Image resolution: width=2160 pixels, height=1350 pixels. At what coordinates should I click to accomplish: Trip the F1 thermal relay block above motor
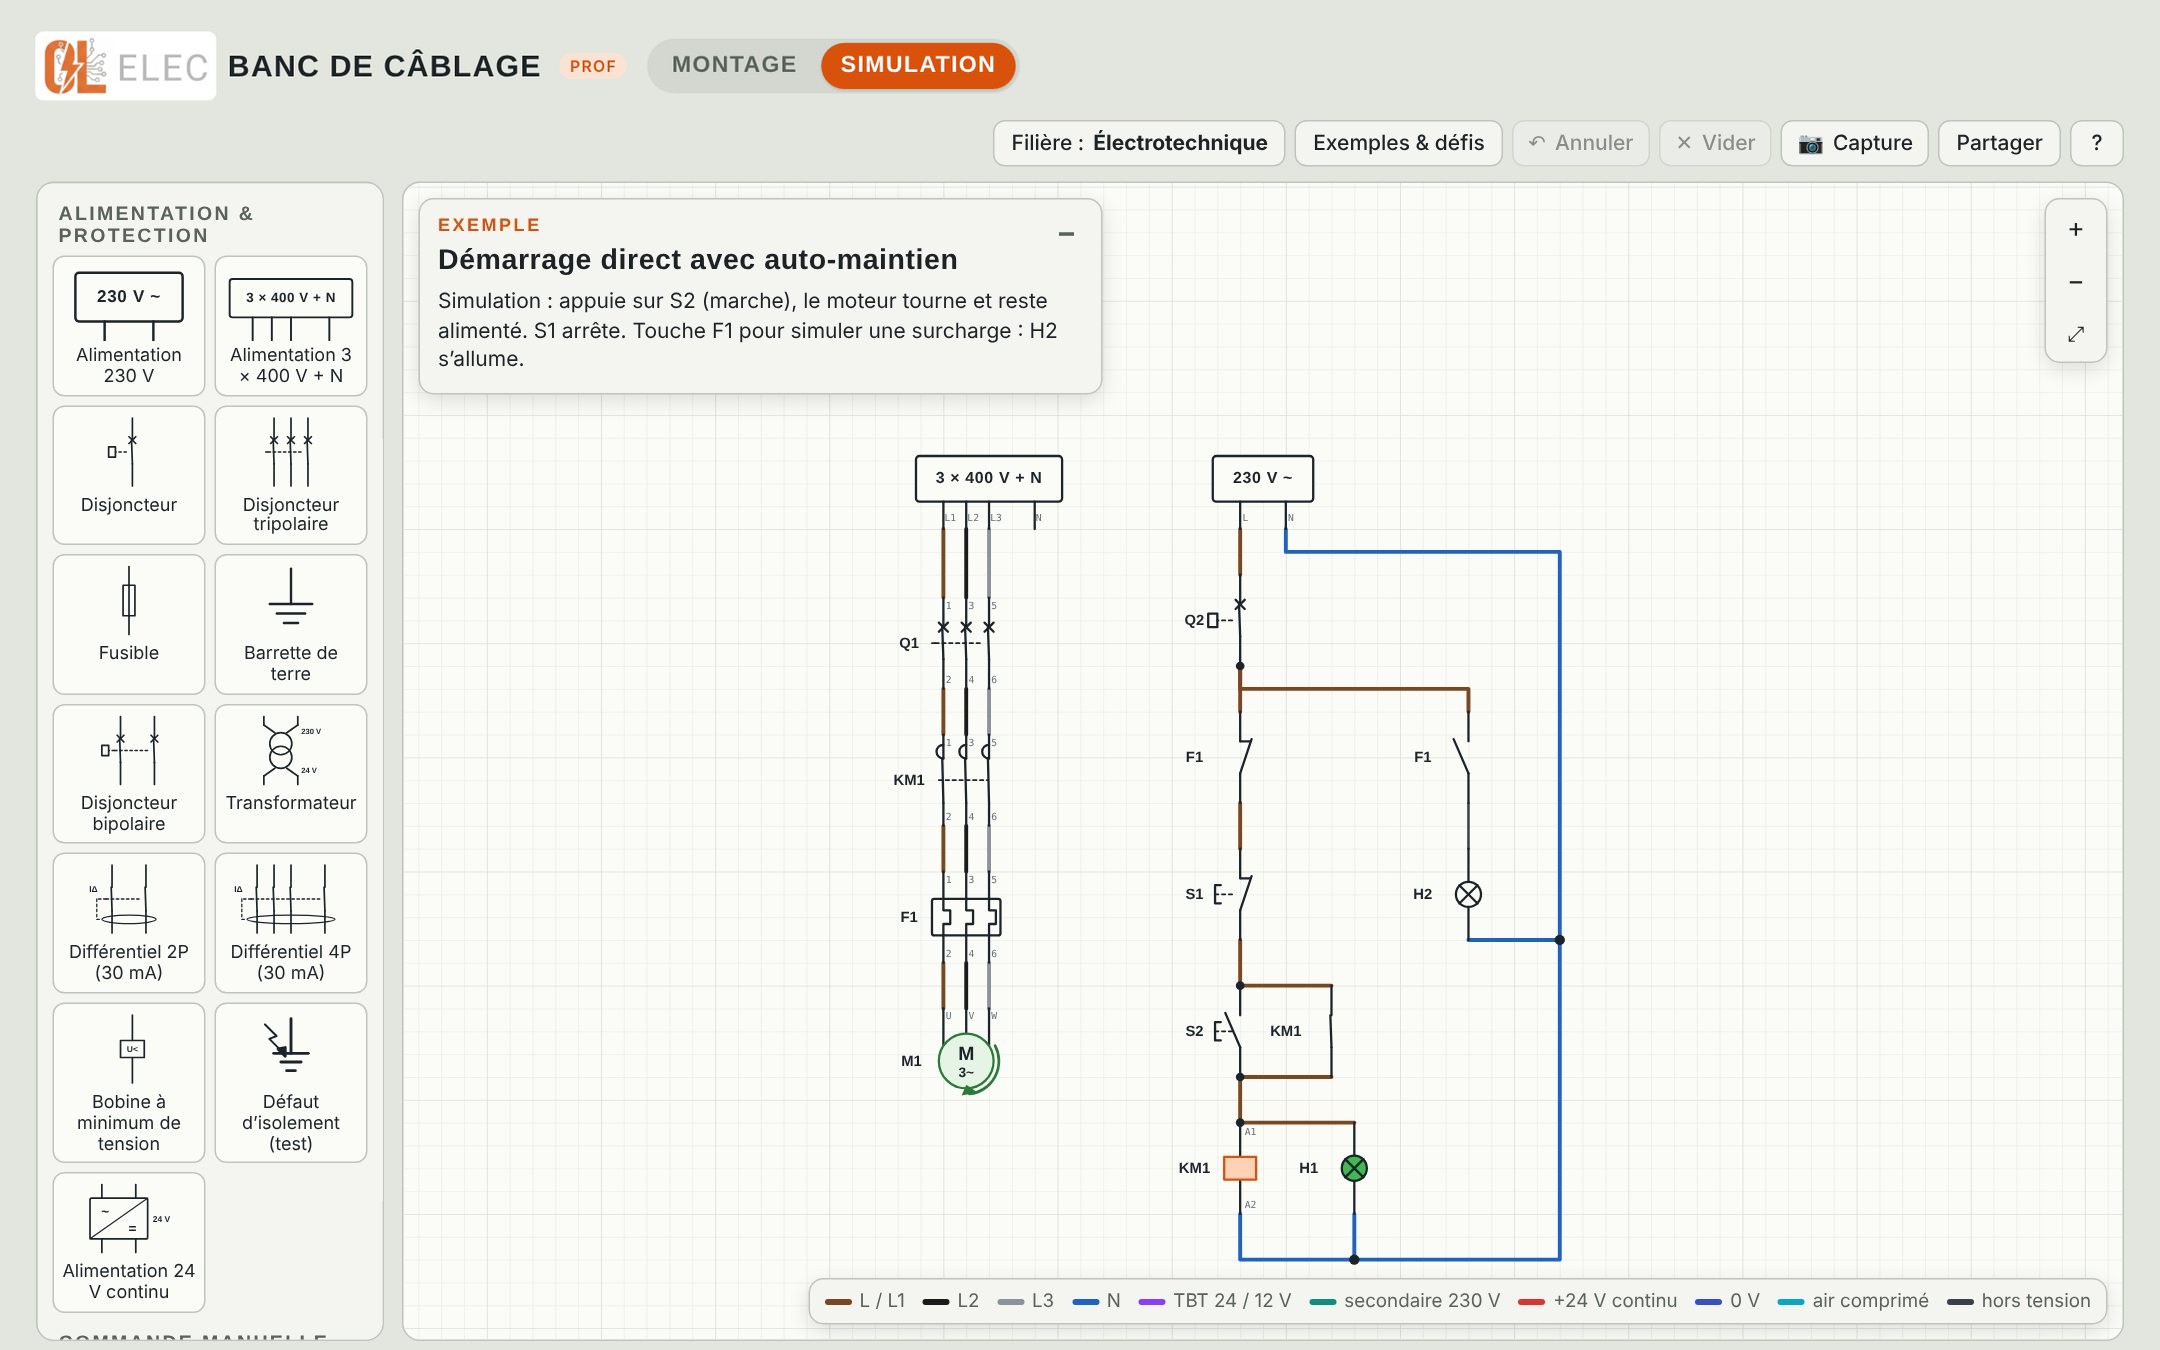click(x=966, y=917)
